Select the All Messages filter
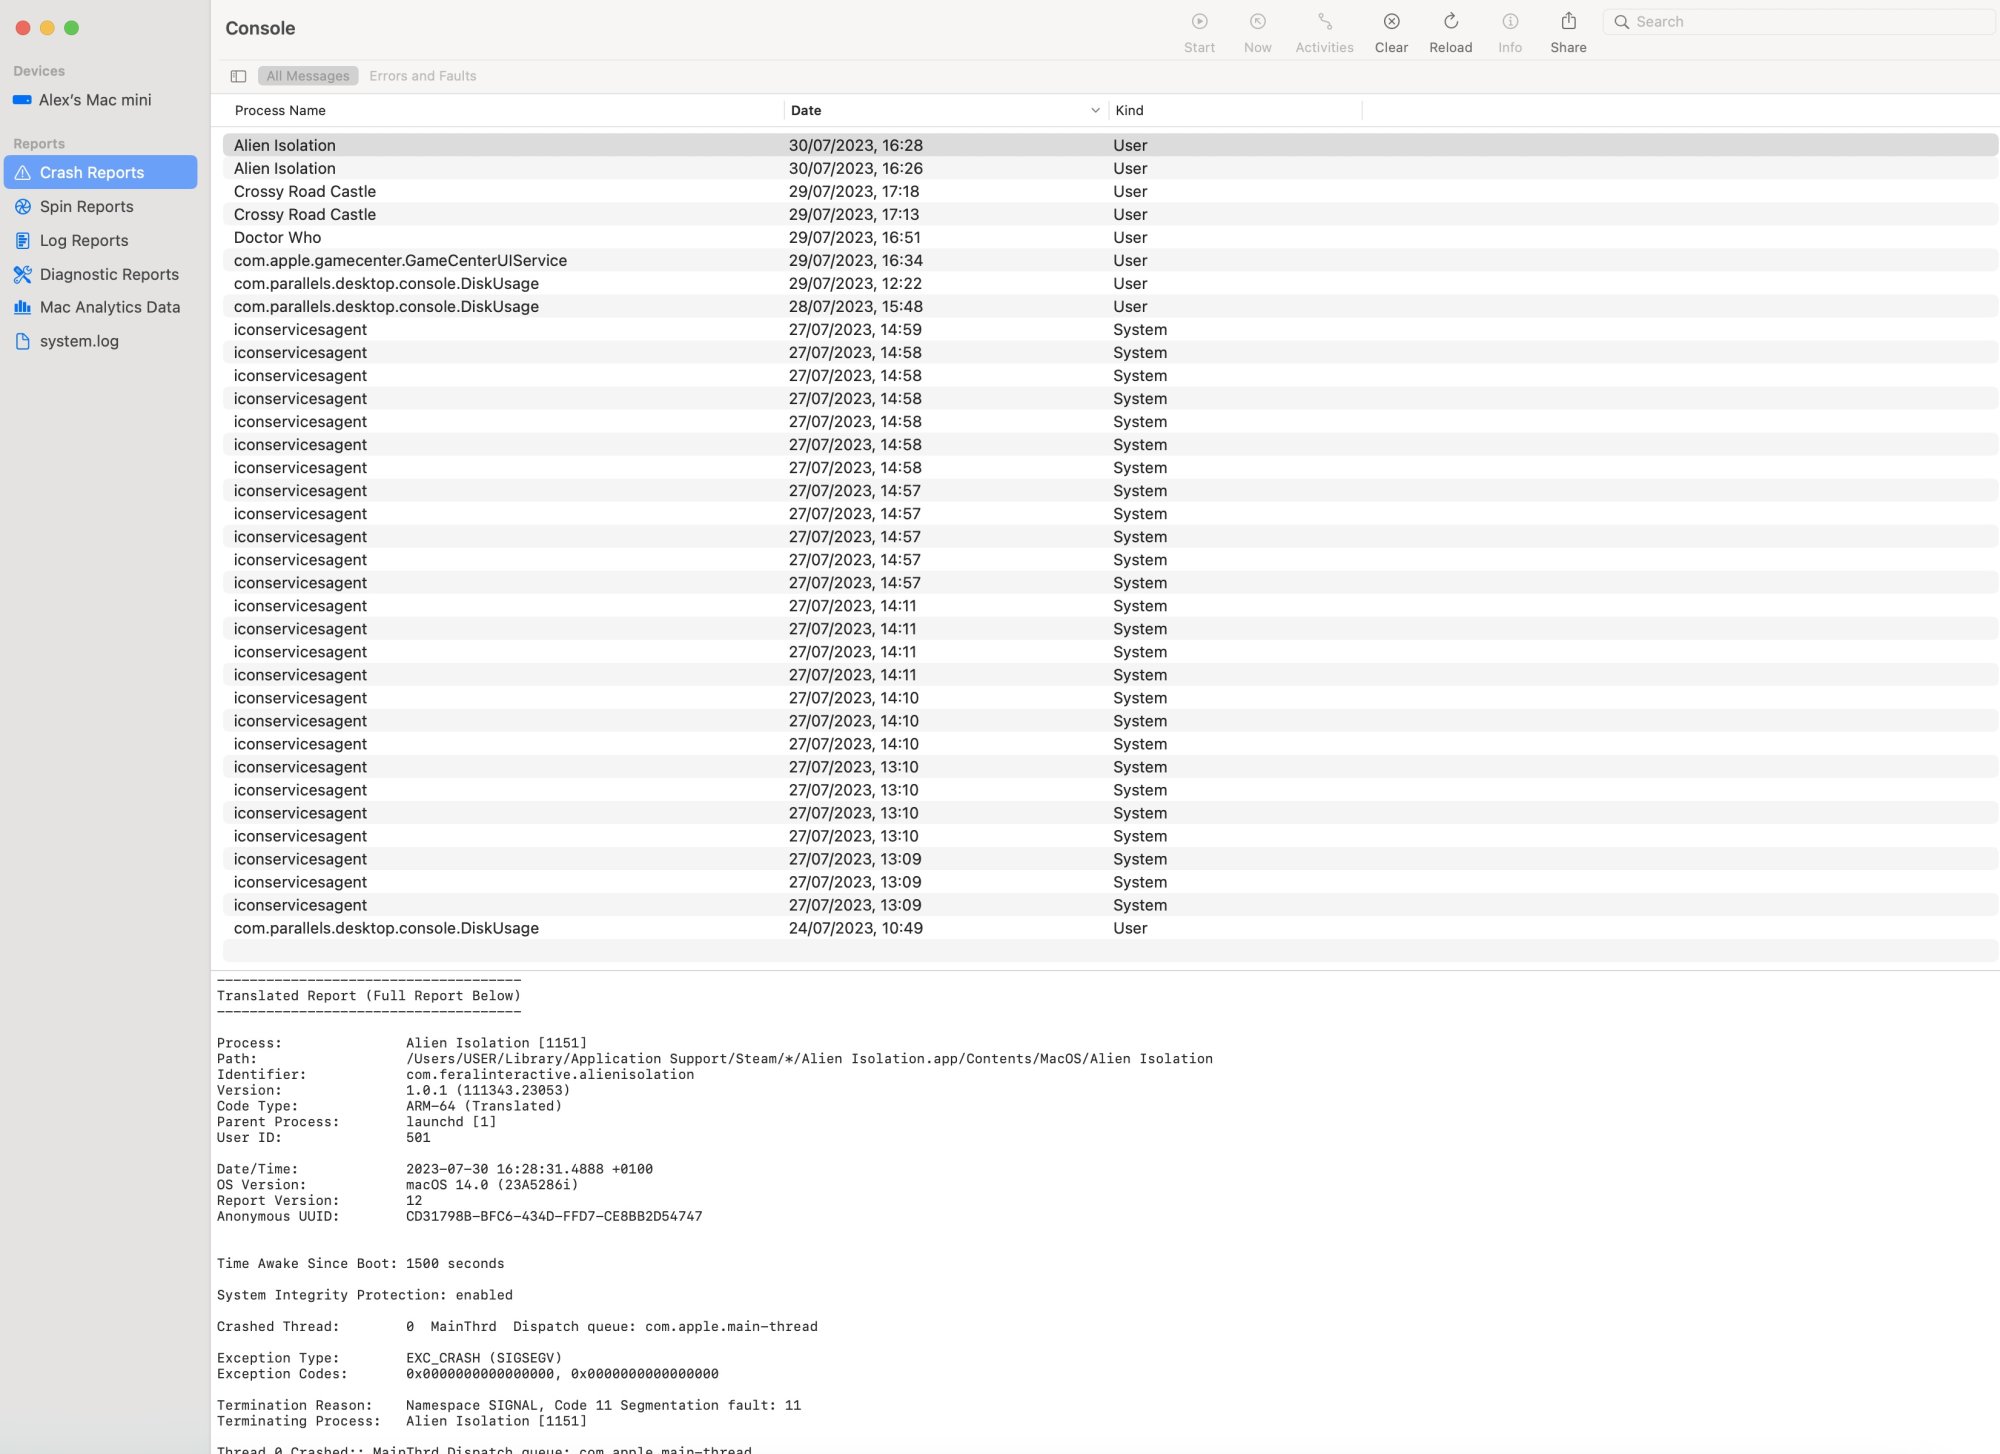2000x1454 pixels. (307, 76)
